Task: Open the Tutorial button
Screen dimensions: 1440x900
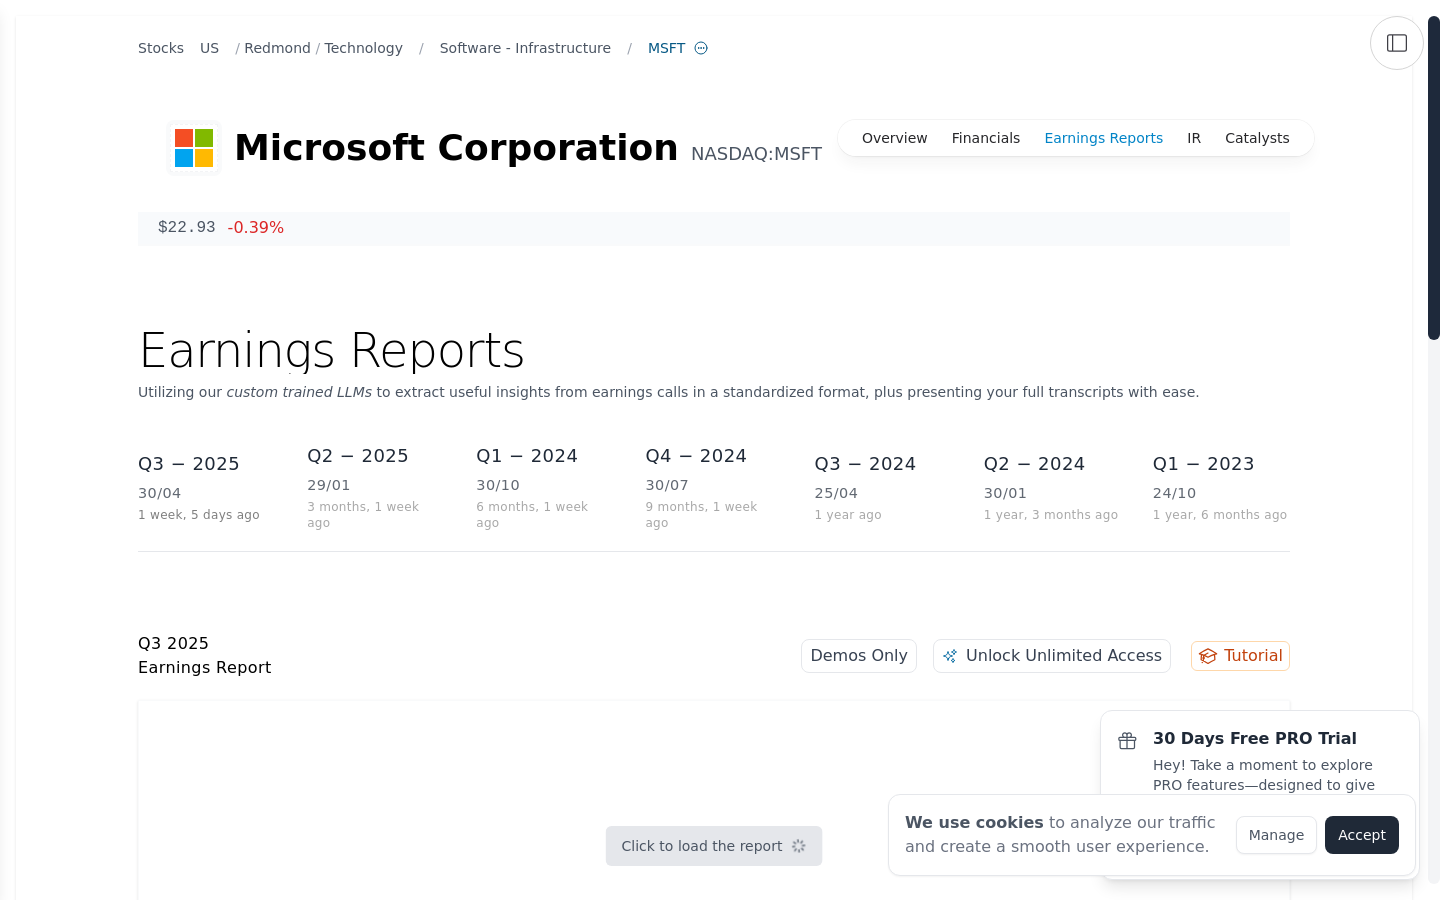Action: [x=1240, y=656]
